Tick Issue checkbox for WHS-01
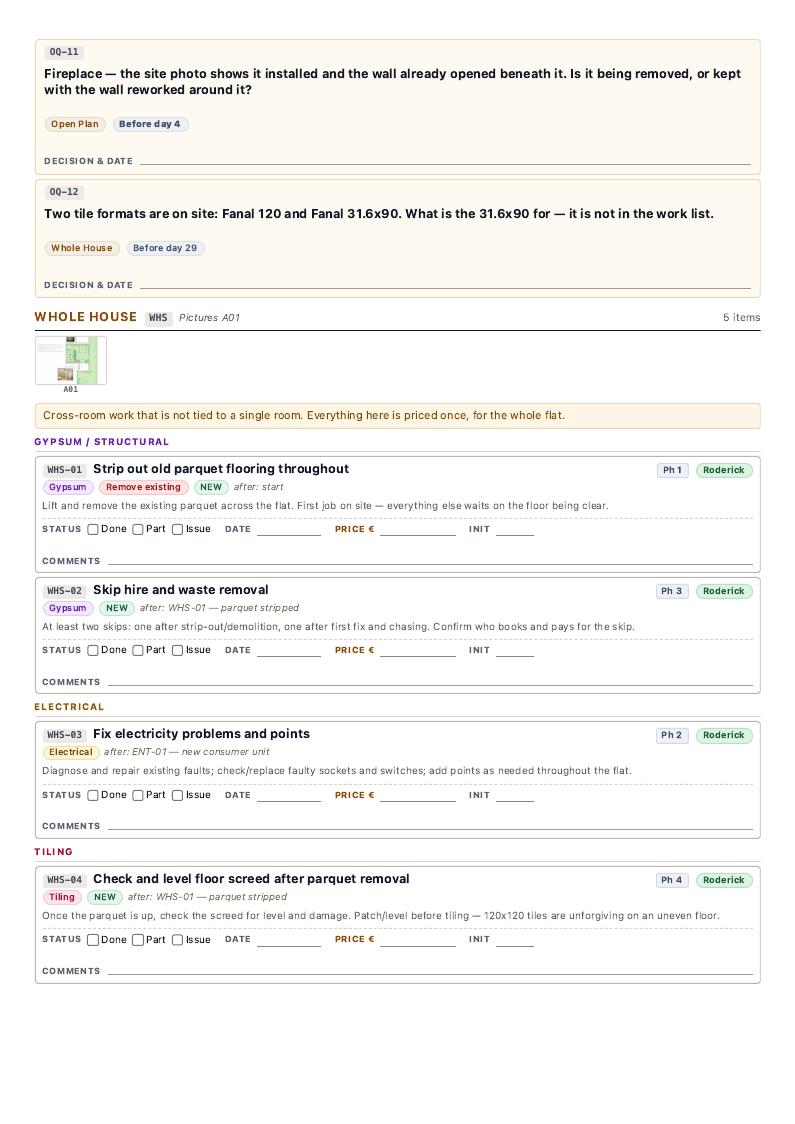 pos(177,530)
